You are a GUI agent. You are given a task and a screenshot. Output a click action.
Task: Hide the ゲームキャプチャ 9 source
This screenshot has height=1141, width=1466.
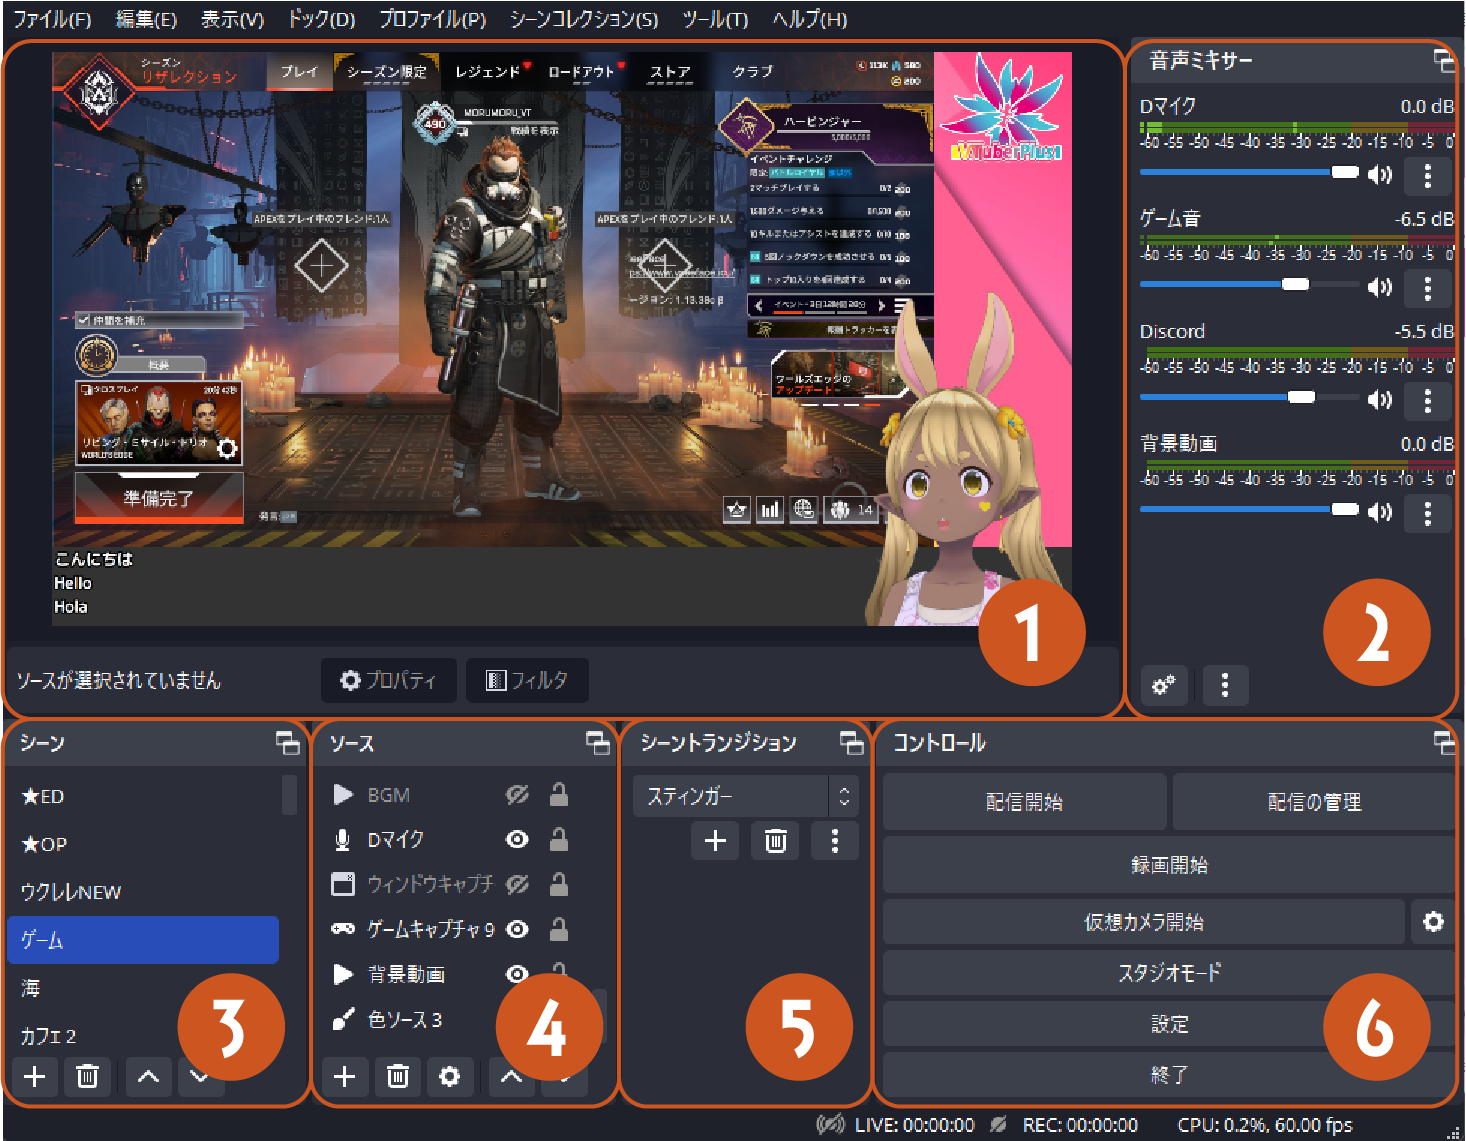click(x=517, y=929)
